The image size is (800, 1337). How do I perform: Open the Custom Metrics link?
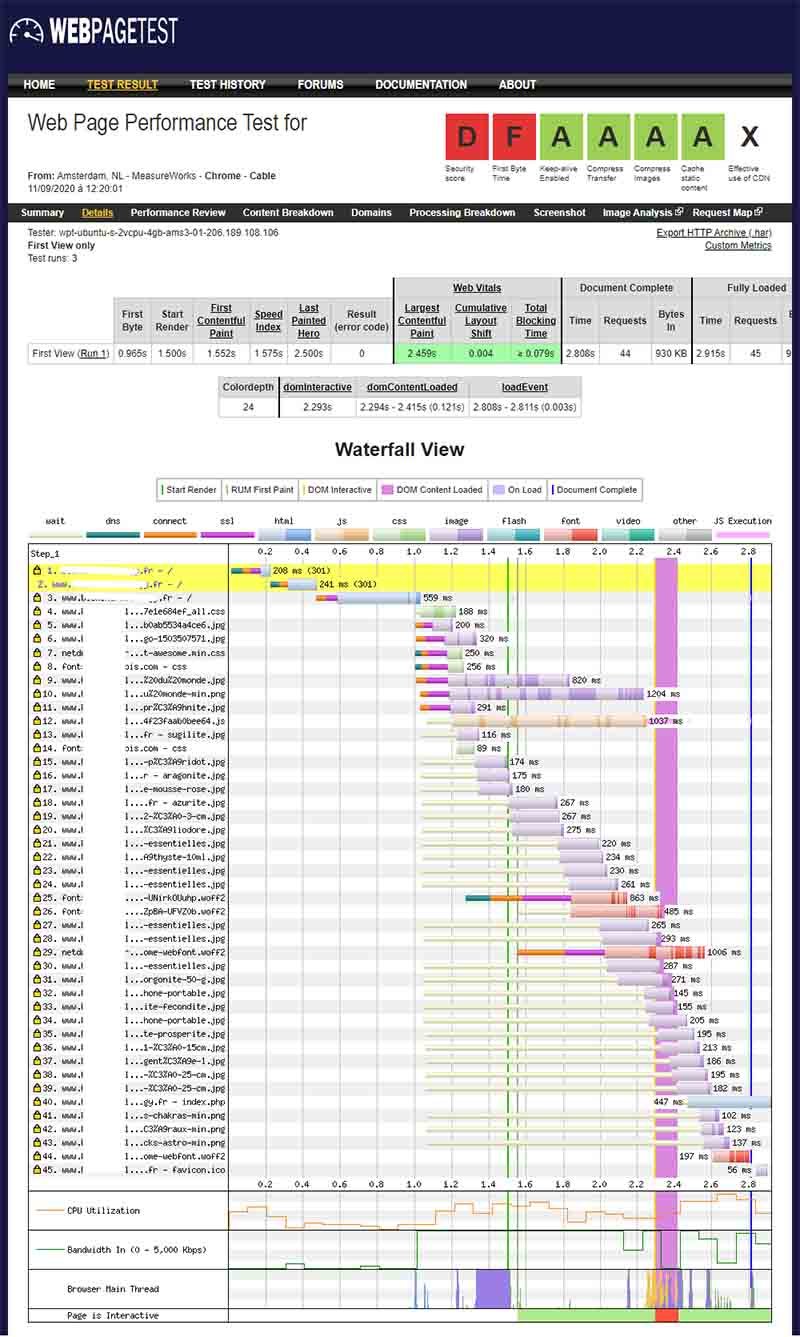click(x=738, y=245)
